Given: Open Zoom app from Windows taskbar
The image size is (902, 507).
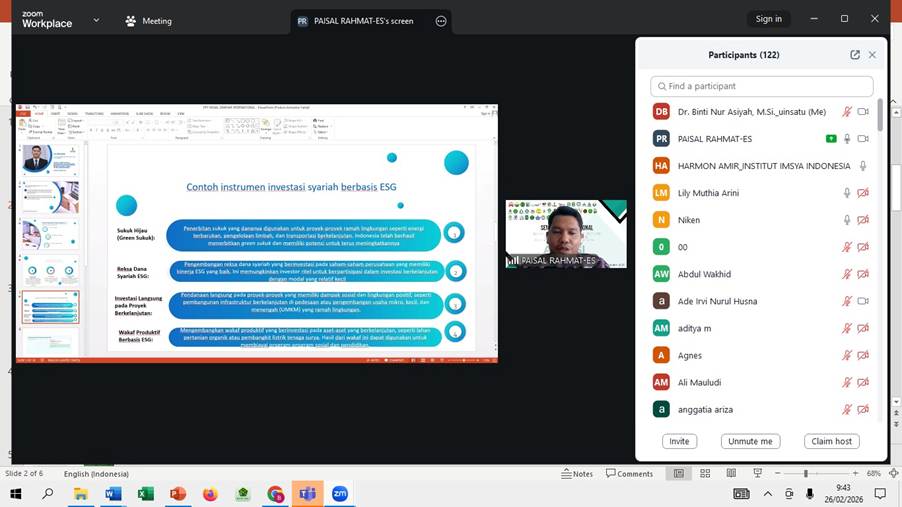Looking at the screenshot, I should pos(340,494).
